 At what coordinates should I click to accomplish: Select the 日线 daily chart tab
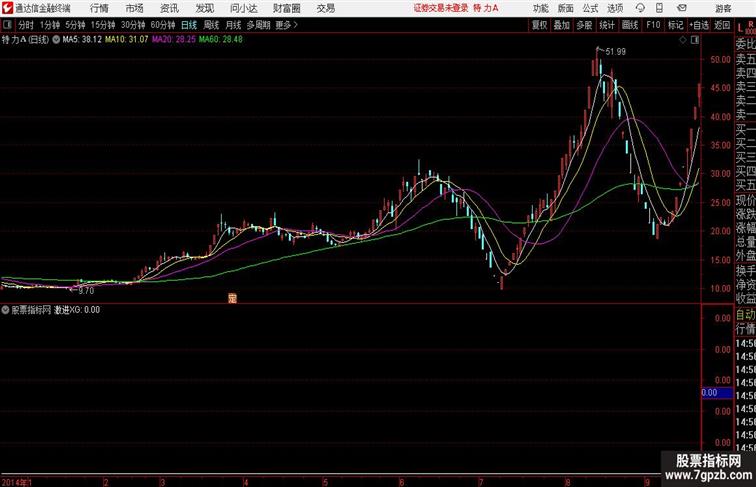tap(189, 25)
